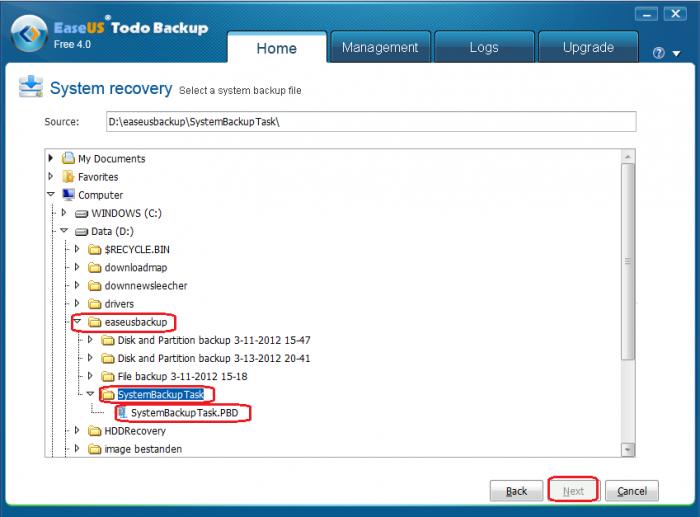Viewport: 700px width, 517px height.
Task: Collapse the Data (D:) drive
Action: coord(64,230)
